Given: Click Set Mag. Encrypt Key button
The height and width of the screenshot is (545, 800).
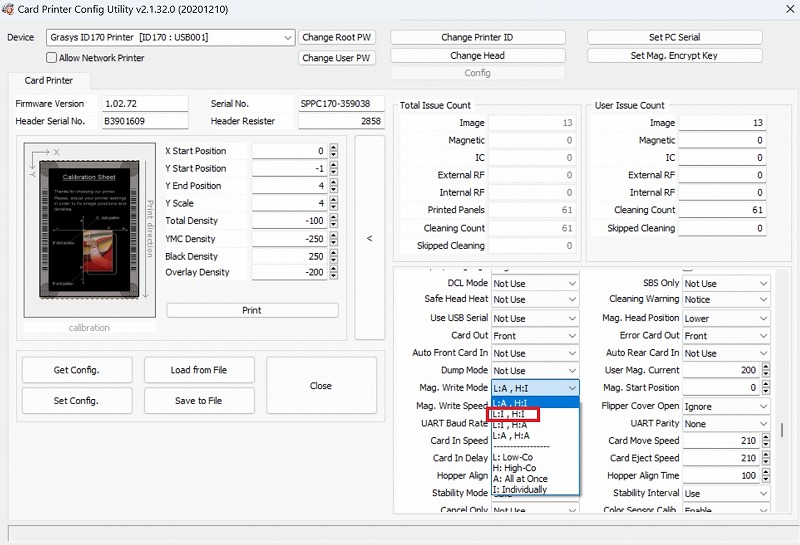Looking at the screenshot, I should pos(674,55).
